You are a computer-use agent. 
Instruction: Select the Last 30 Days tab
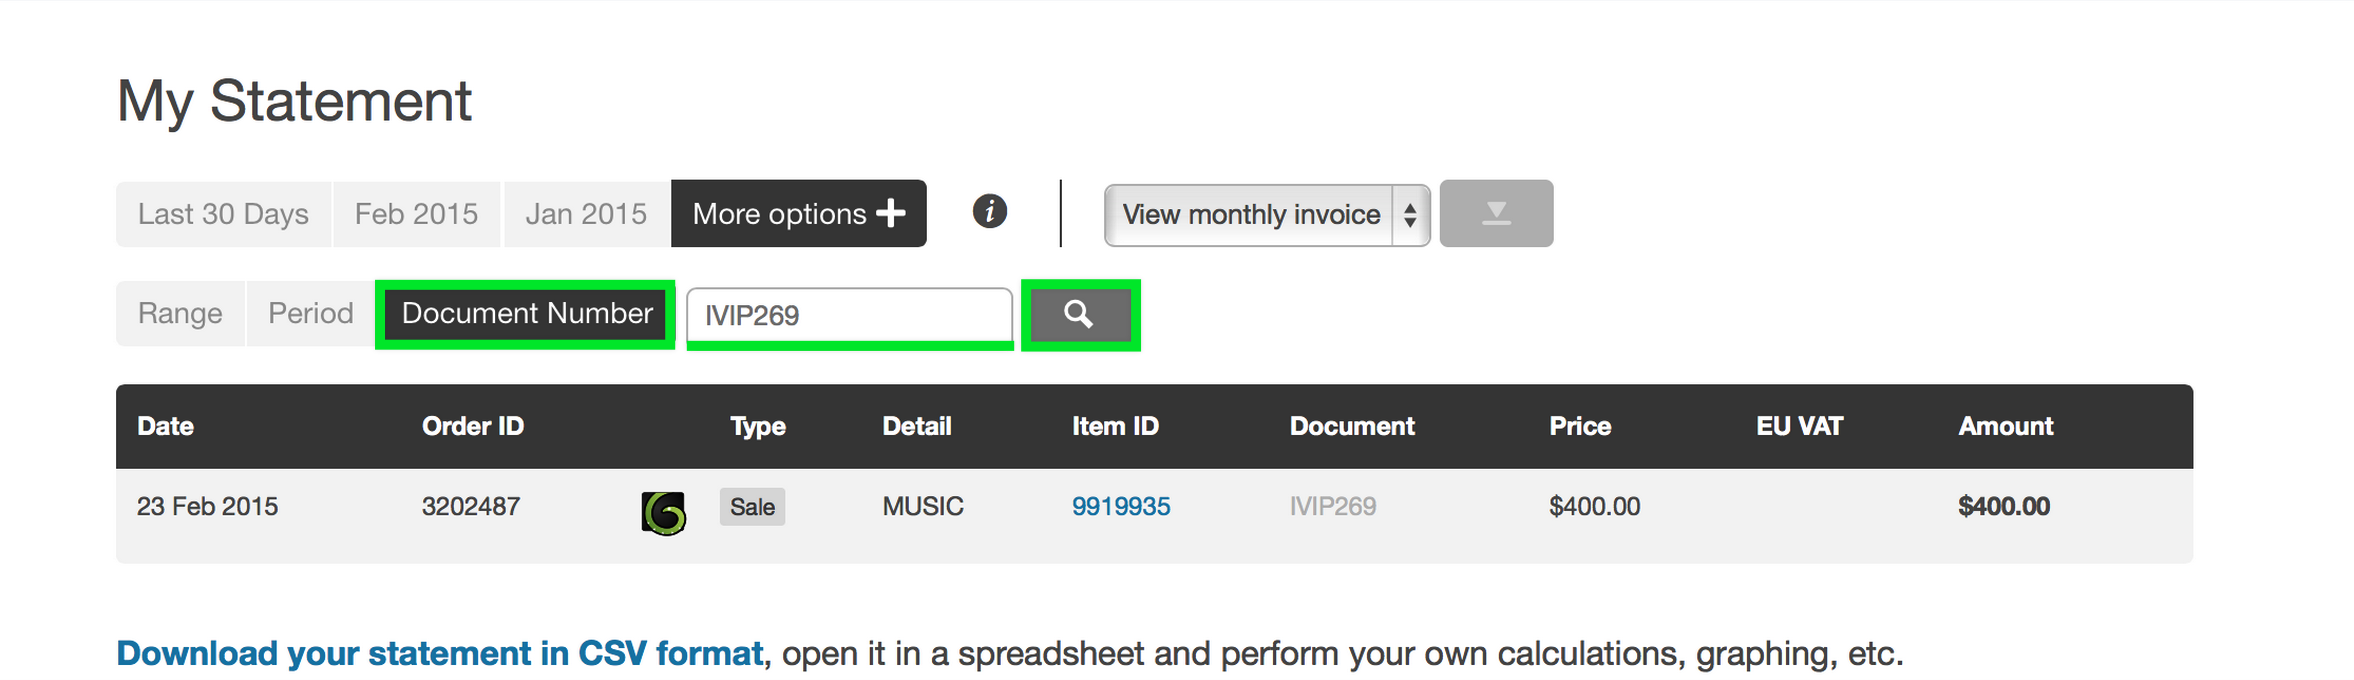click(x=222, y=213)
